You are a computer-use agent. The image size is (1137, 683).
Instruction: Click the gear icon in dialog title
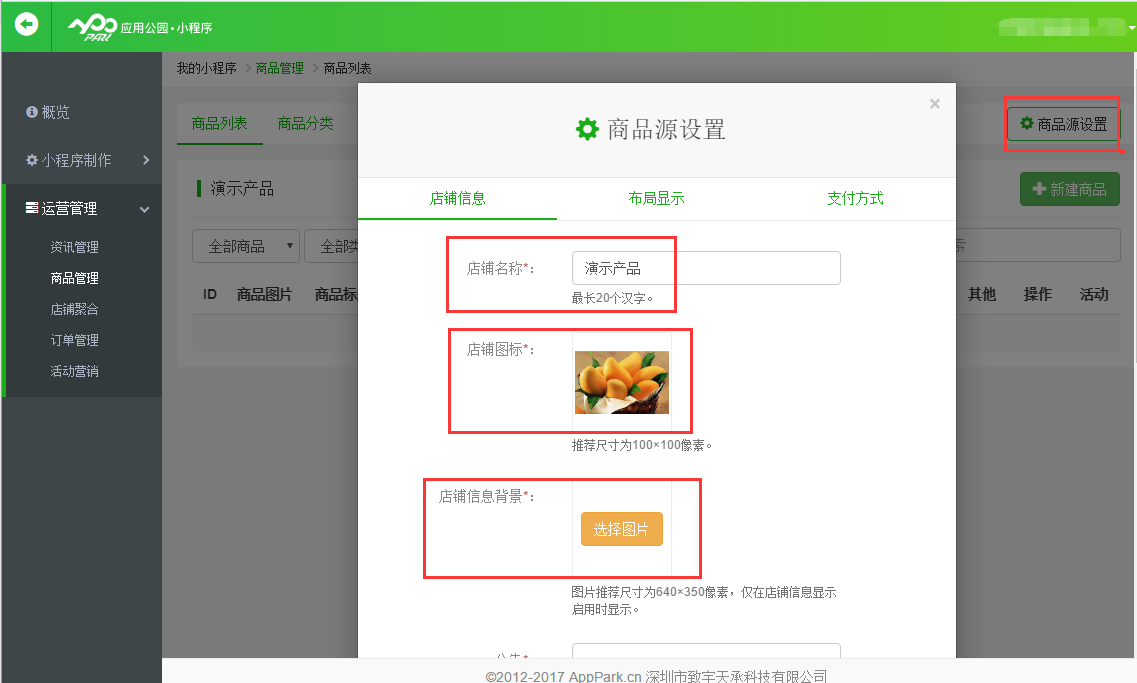click(587, 129)
